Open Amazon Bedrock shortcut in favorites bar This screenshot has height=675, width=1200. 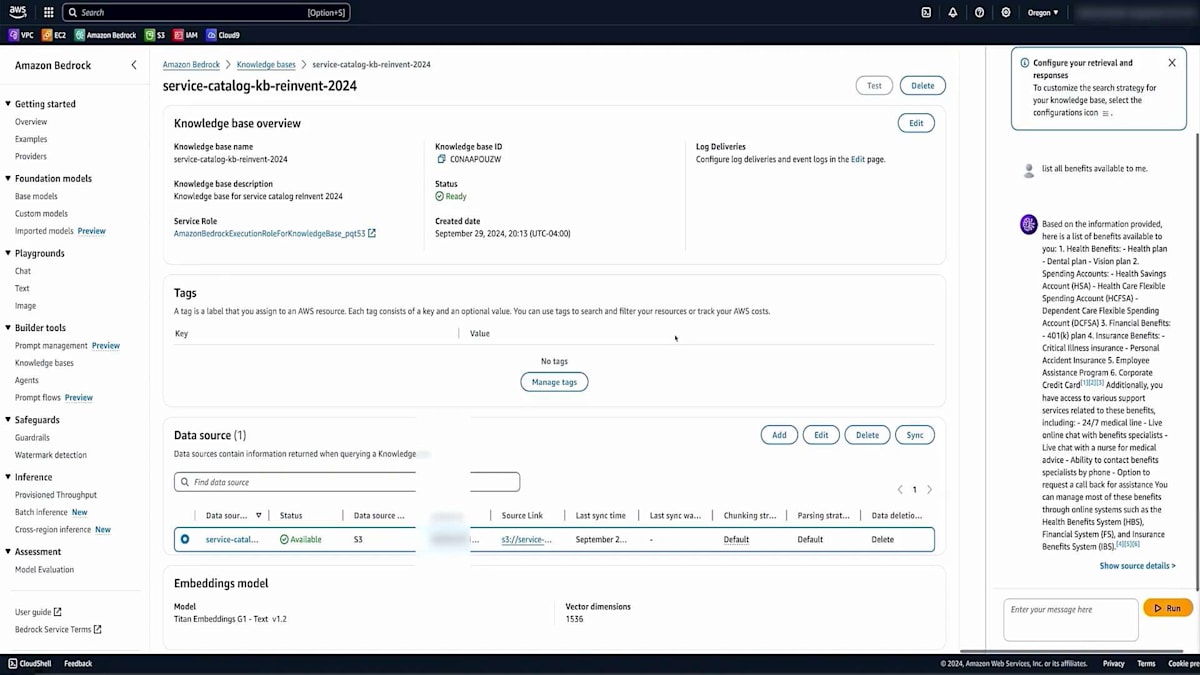point(106,35)
